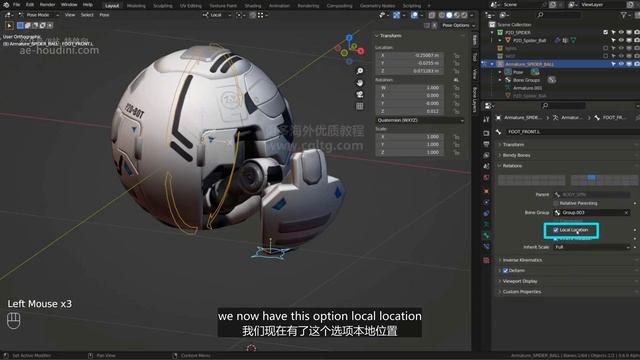Open the Pose menu in viewport header
The width and height of the screenshot is (640, 360).
click(x=104, y=15)
